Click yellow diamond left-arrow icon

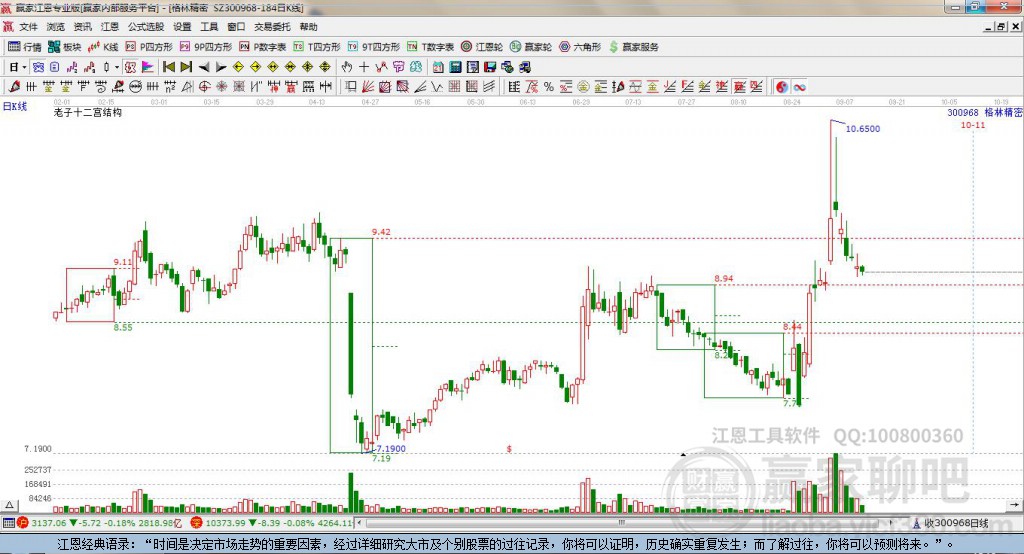[238, 67]
